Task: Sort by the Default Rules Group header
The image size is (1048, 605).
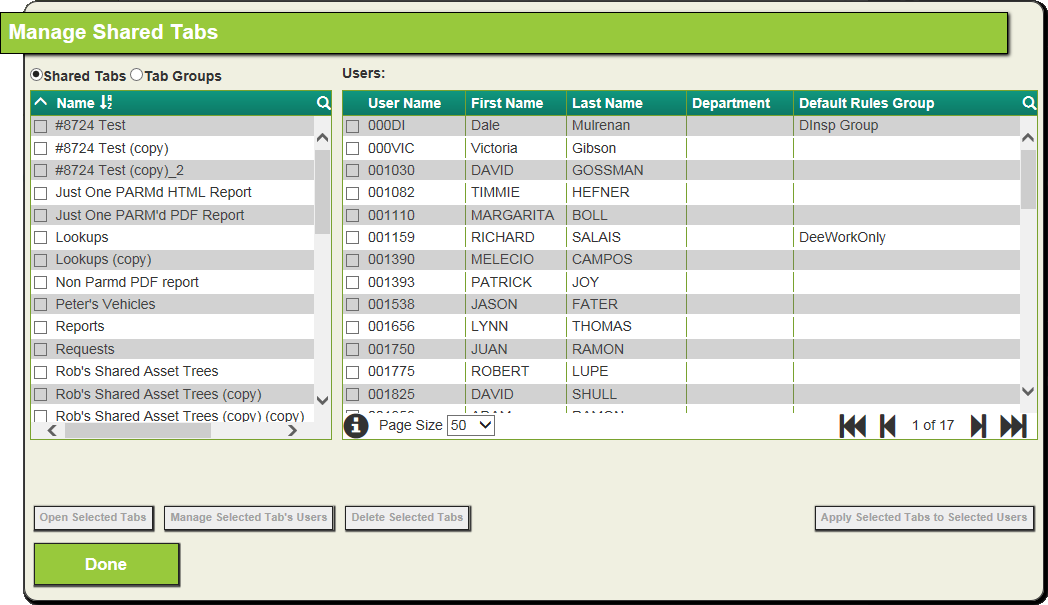Action: tap(866, 103)
